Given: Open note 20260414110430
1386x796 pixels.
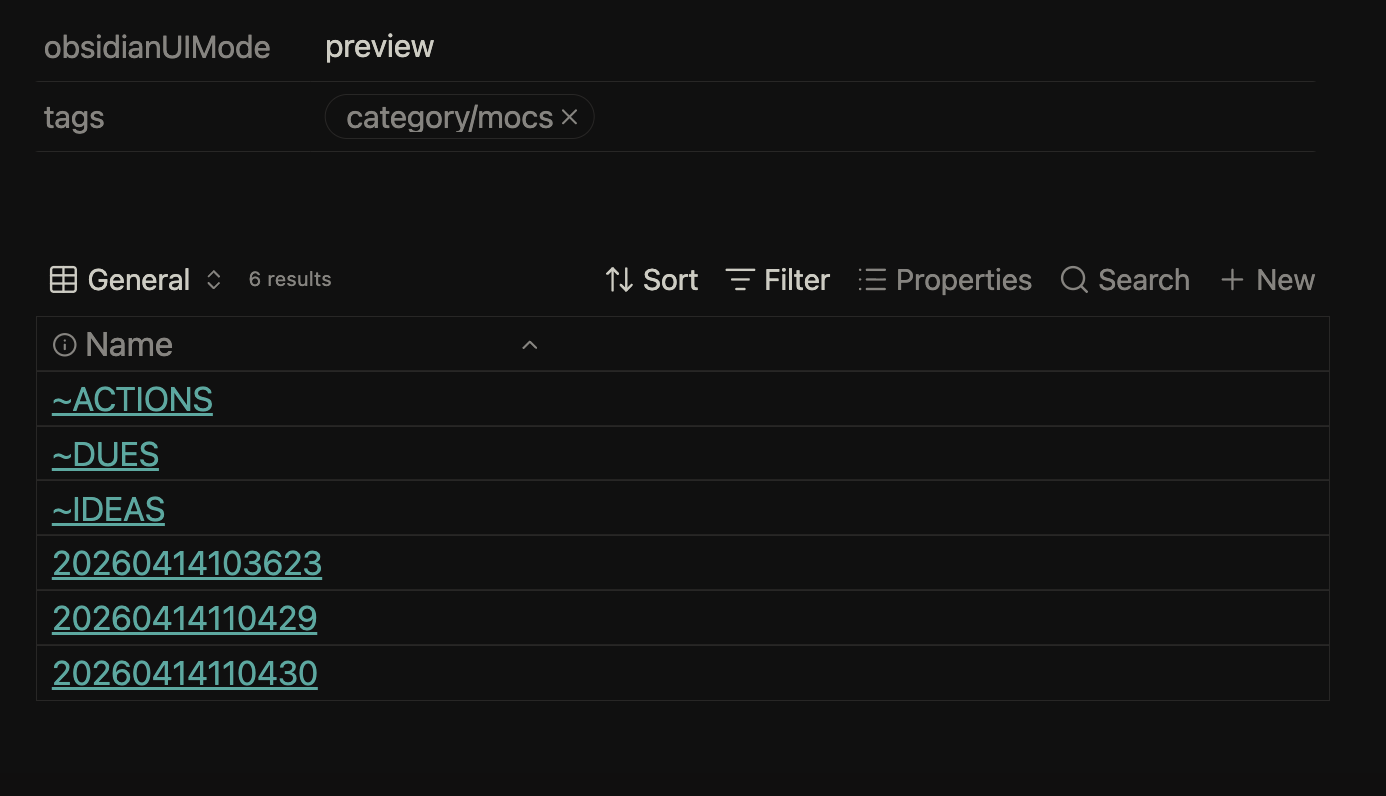Looking at the screenshot, I should (x=184, y=674).
